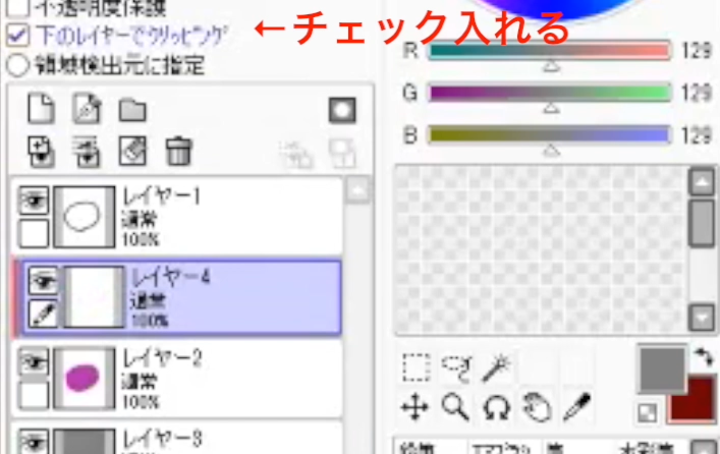Delete layer with trash can icon
720x454 pixels.
pyautogui.click(x=179, y=151)
